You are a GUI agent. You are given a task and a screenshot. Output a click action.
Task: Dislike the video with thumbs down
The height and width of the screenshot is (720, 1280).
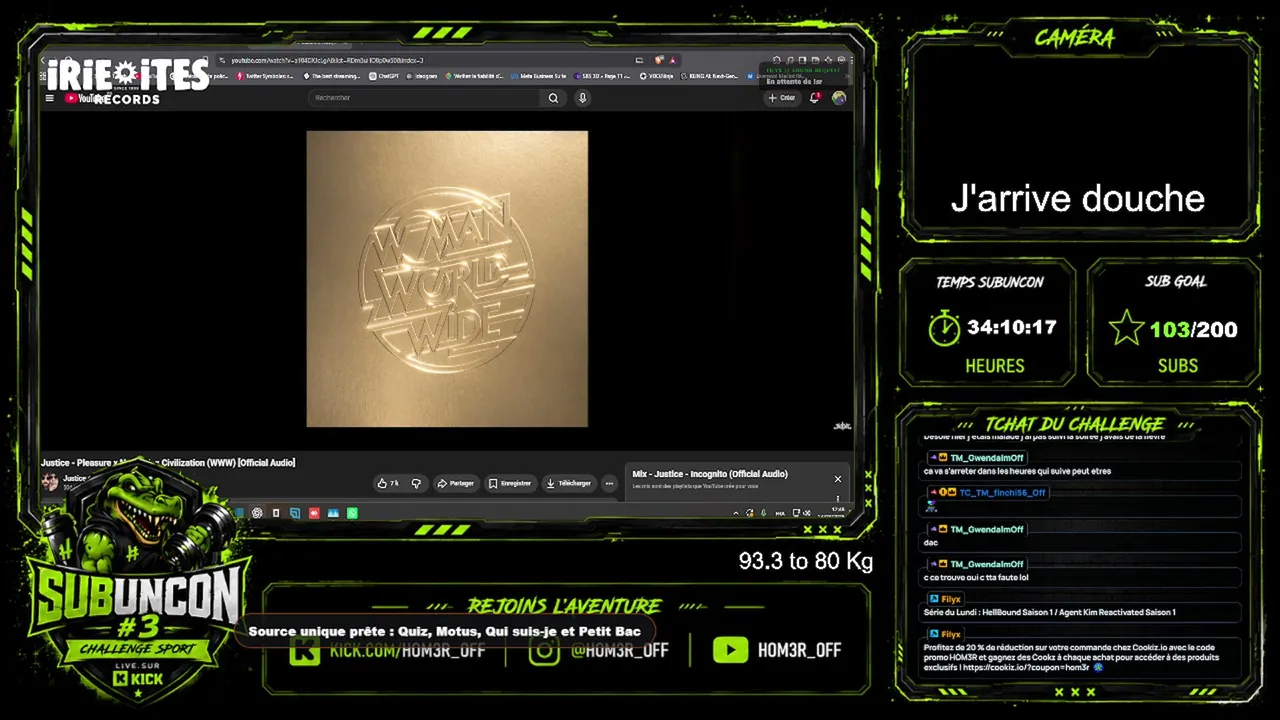coord(417,483)
